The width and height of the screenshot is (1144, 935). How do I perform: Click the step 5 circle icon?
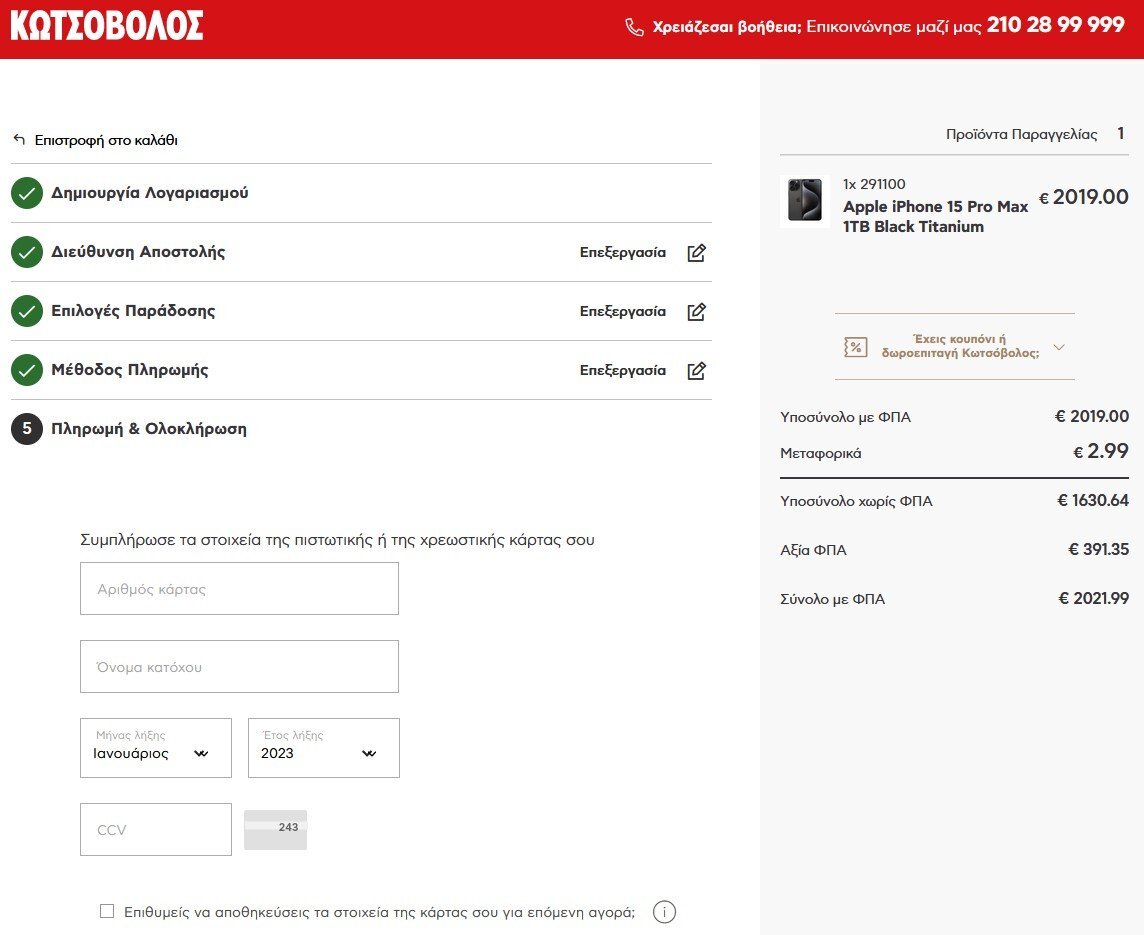pyautogui.click(x=27, y=429)
